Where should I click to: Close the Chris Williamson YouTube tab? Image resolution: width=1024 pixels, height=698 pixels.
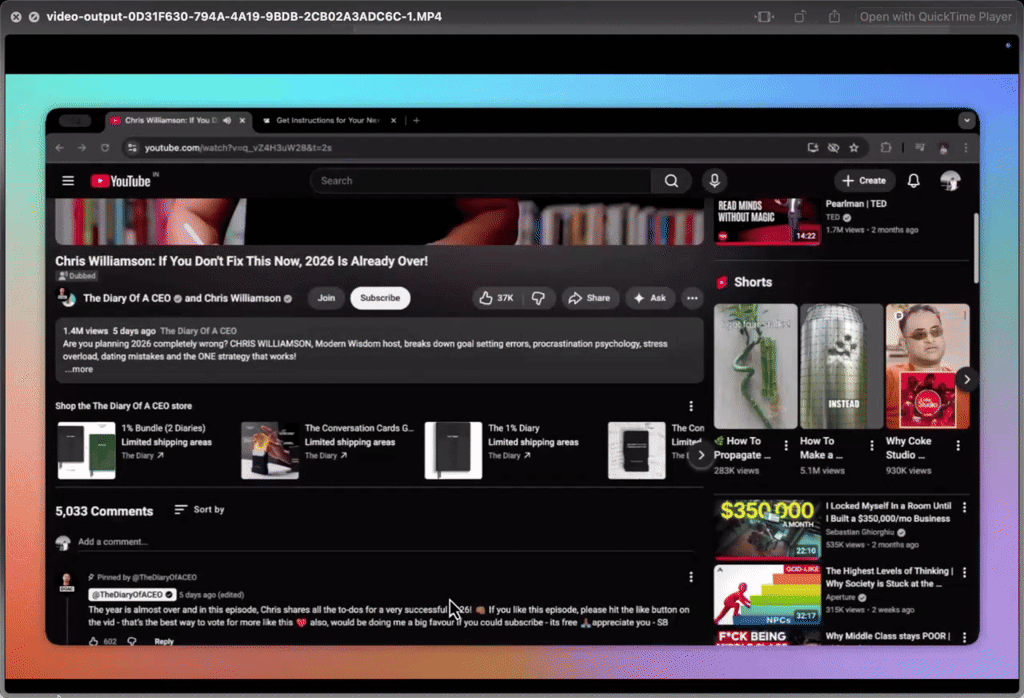click(x=242, y=120)
